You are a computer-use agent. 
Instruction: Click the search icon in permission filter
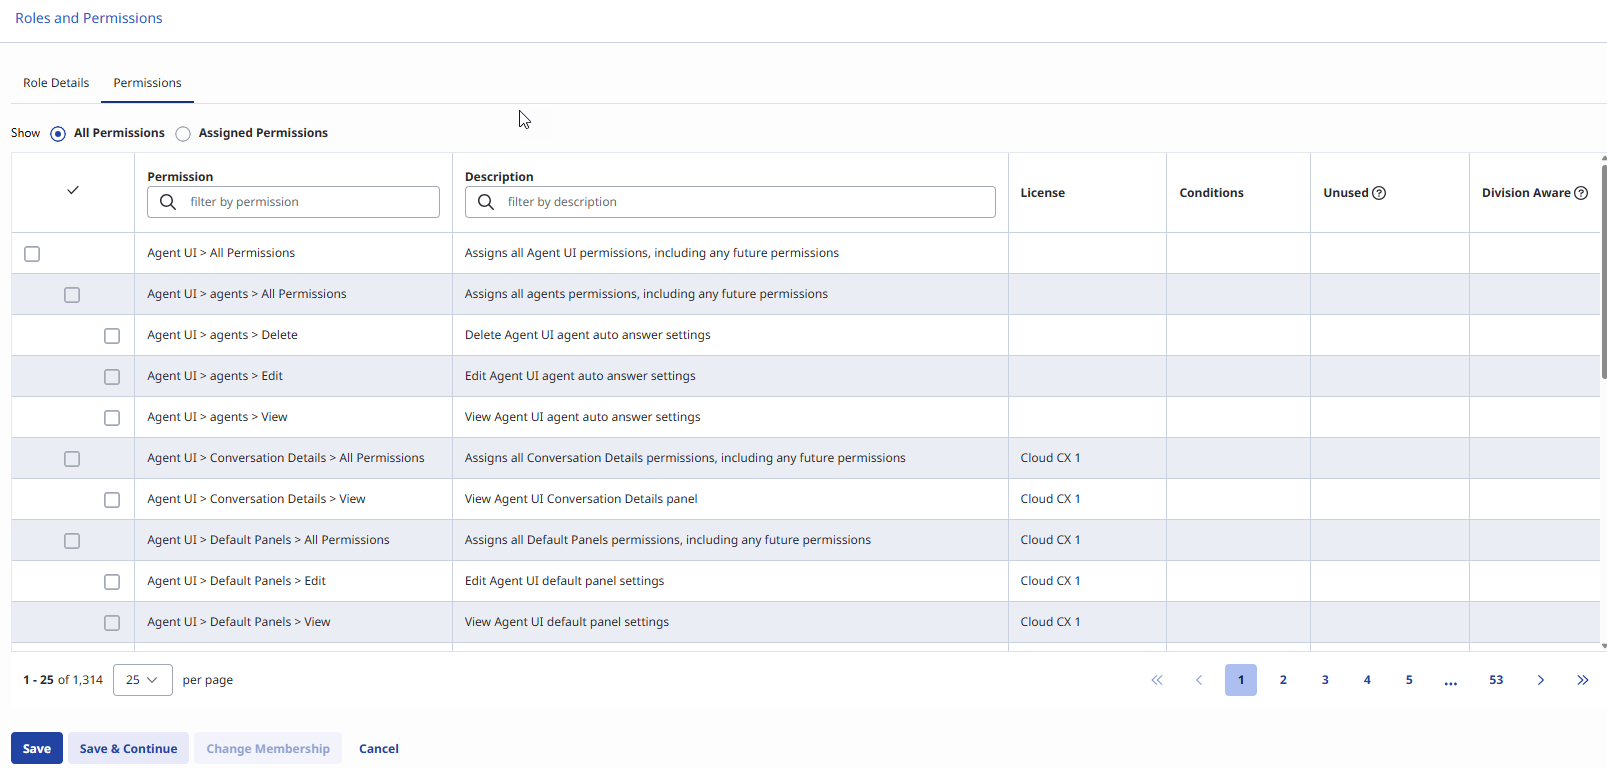168,202
